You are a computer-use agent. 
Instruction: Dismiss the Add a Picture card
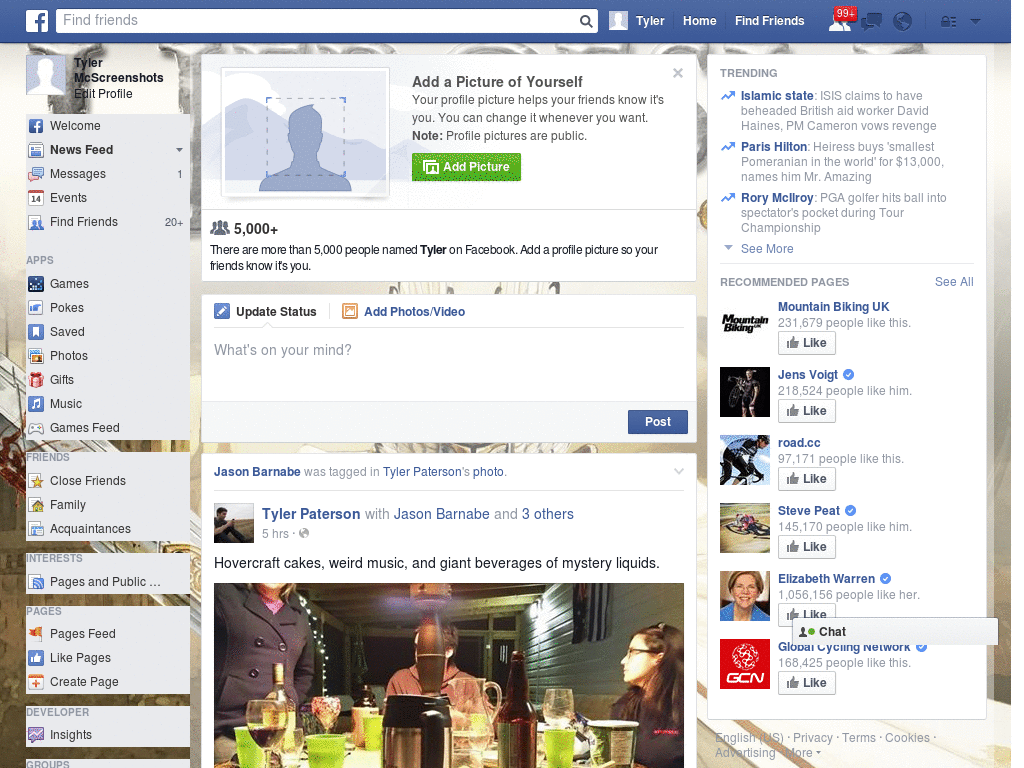678,73
